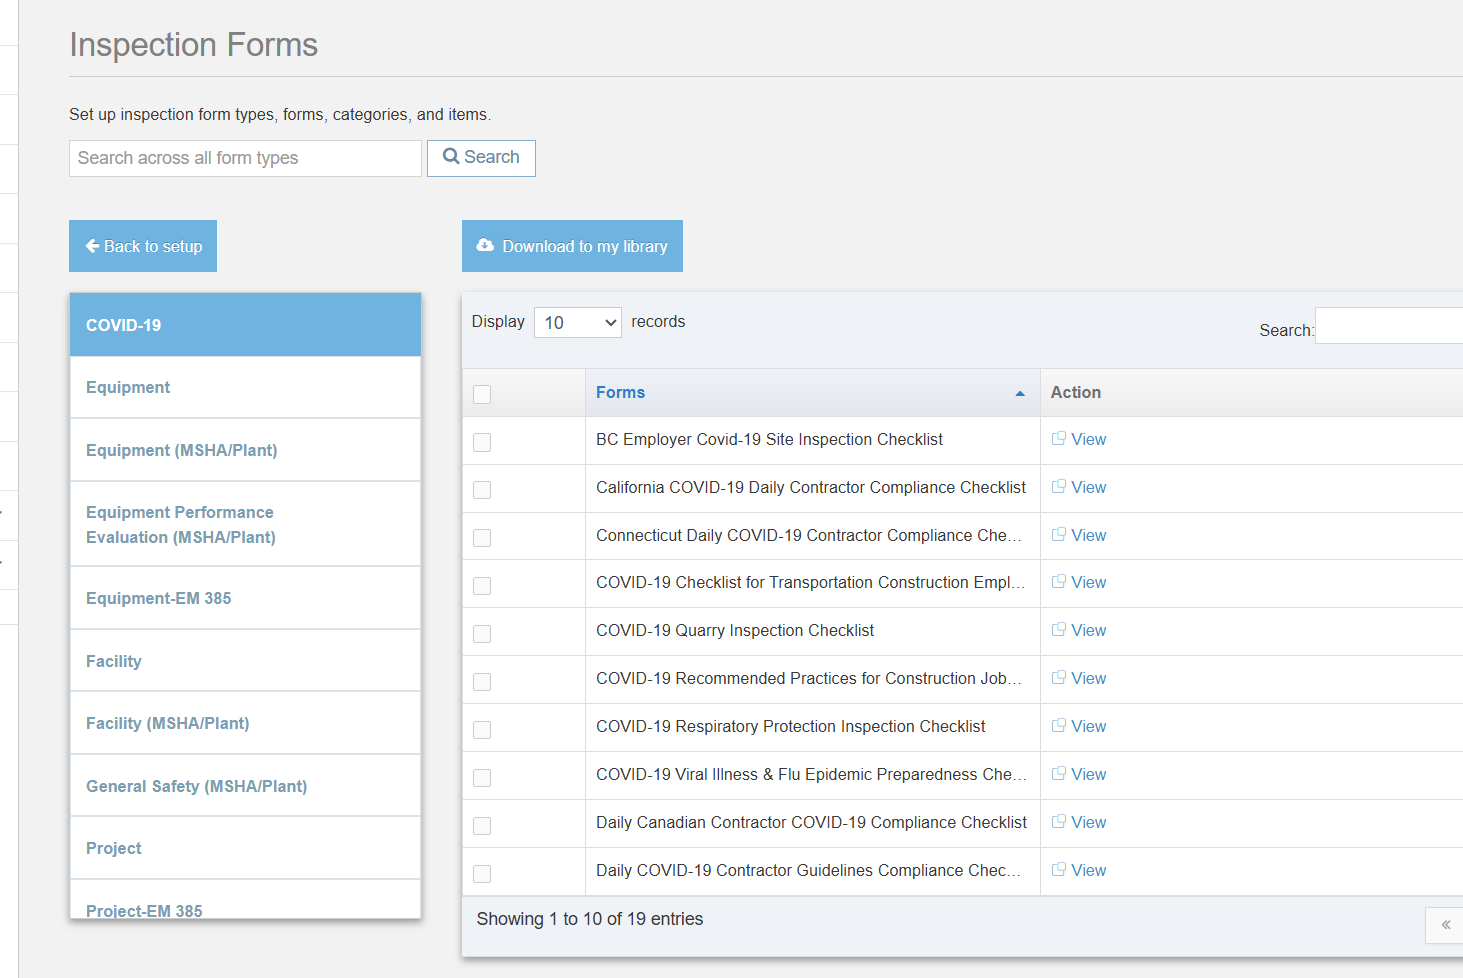1463x978 pixels.
Task: Click Download to my library button
Action: pos(572,246)
